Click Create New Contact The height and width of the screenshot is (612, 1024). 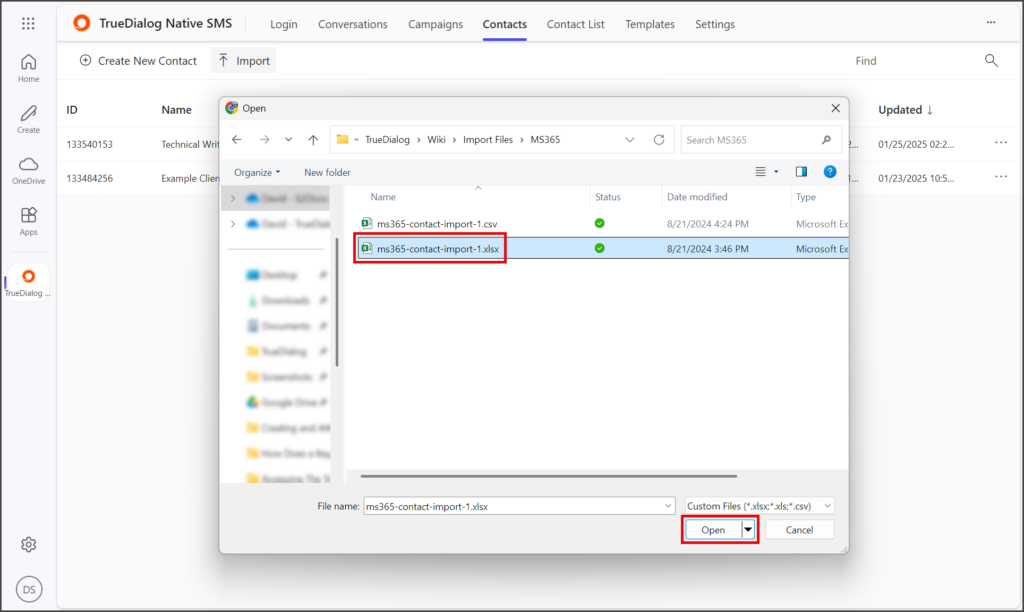(x=138, y=61)
